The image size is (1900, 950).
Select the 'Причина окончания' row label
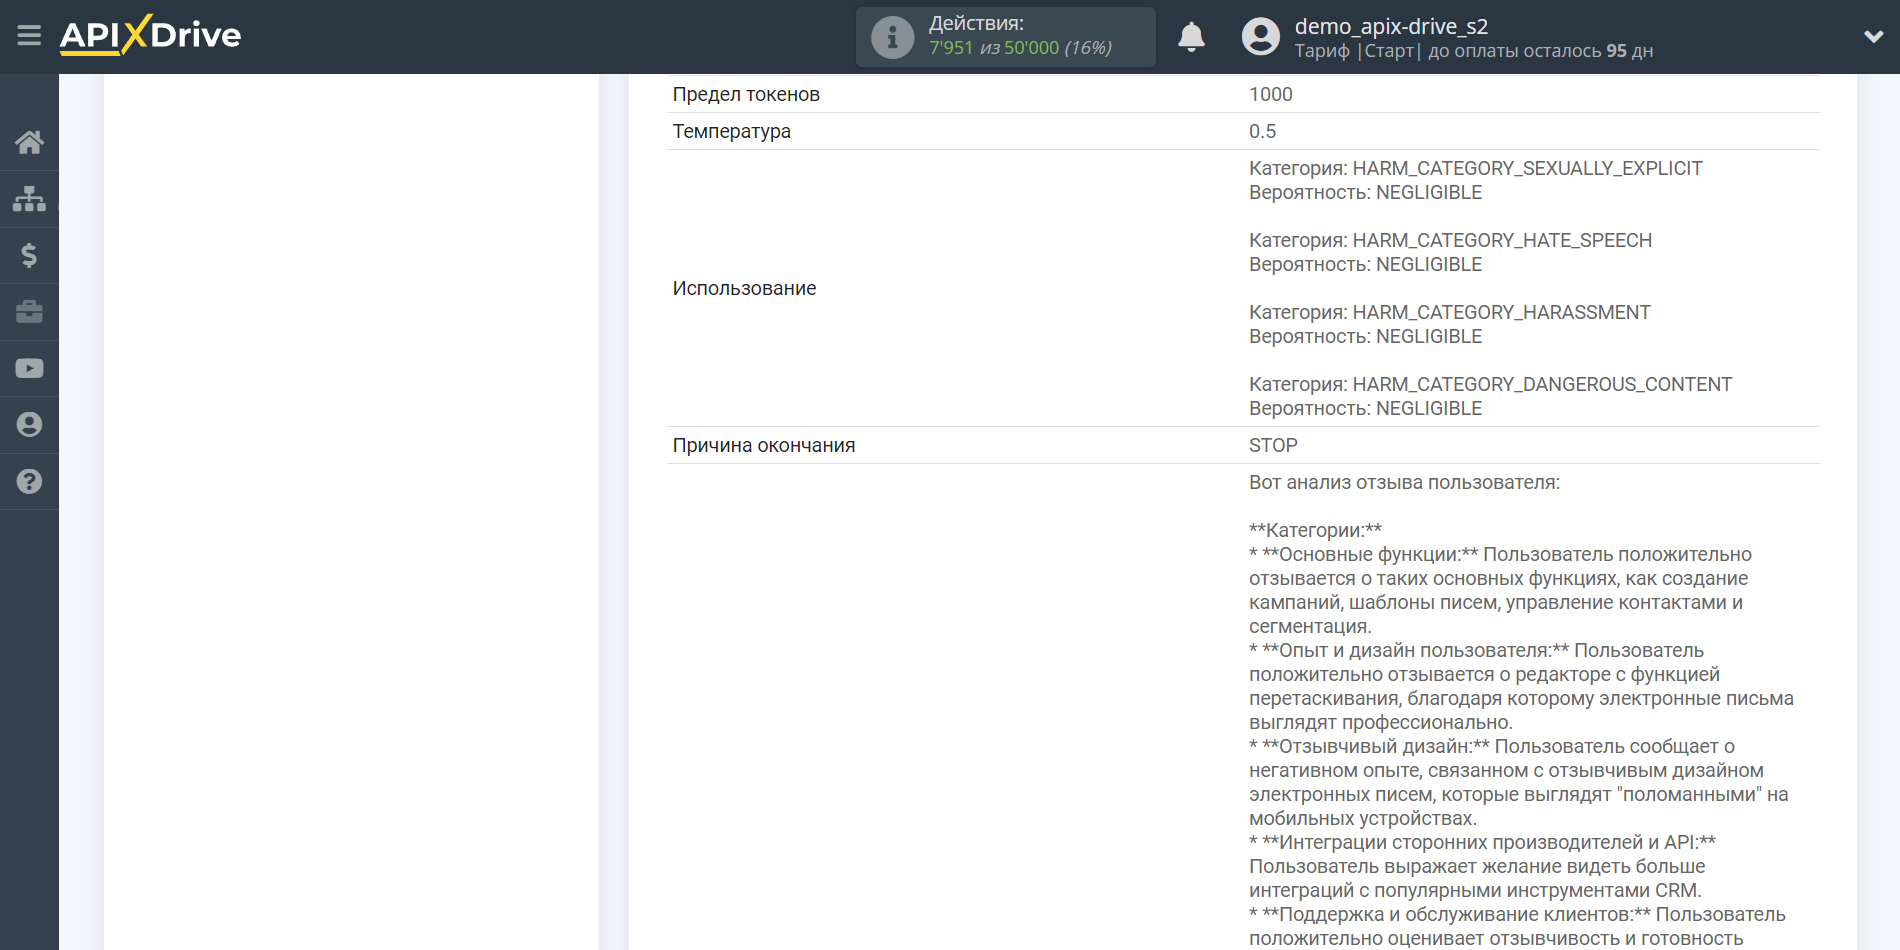[763, 445]
